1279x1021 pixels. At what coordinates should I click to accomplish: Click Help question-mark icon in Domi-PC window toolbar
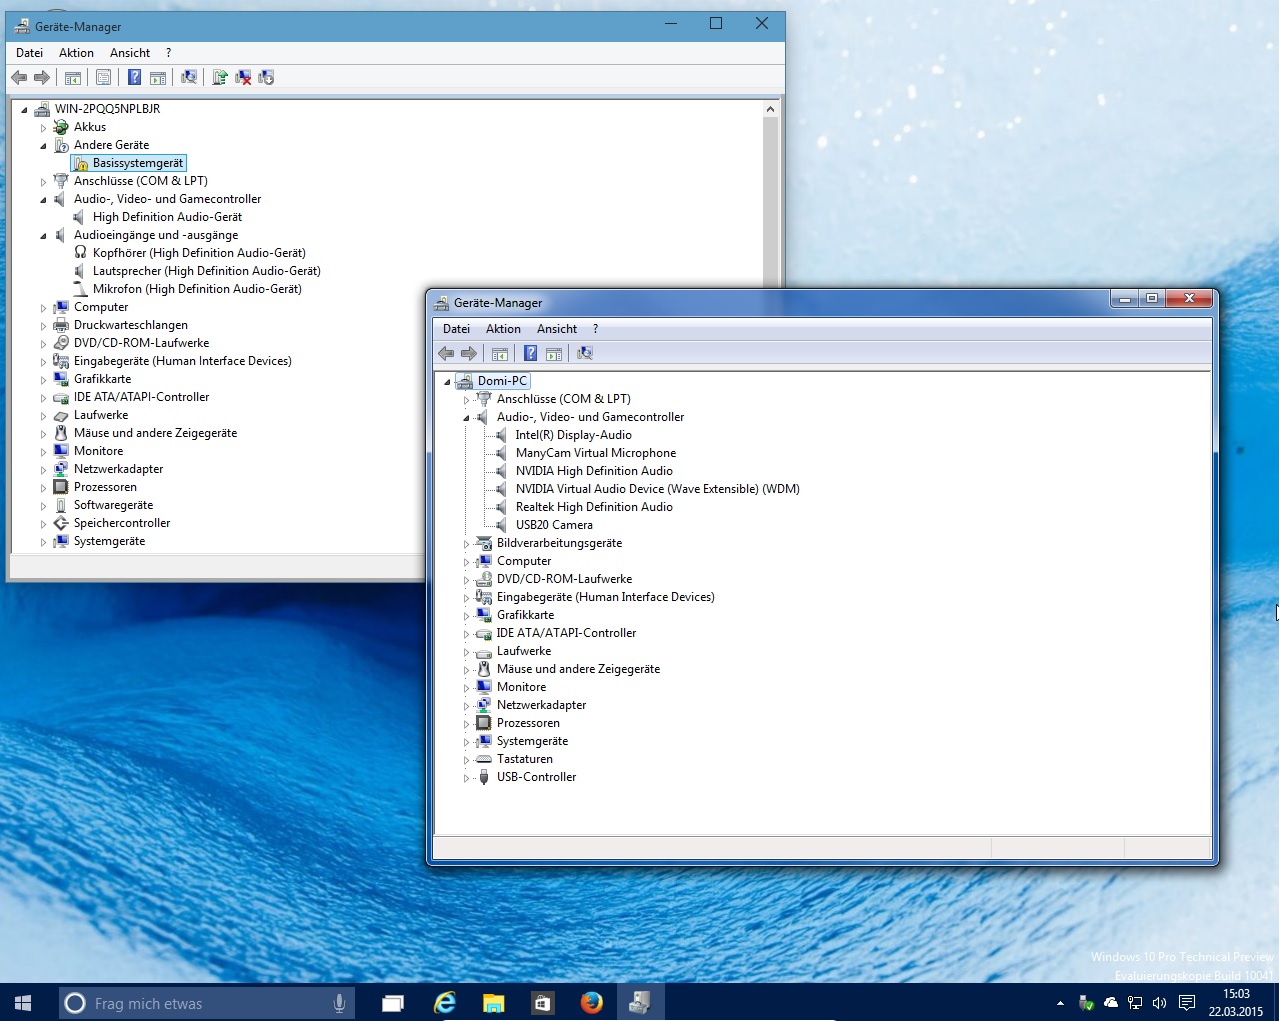tap(530, 354)
